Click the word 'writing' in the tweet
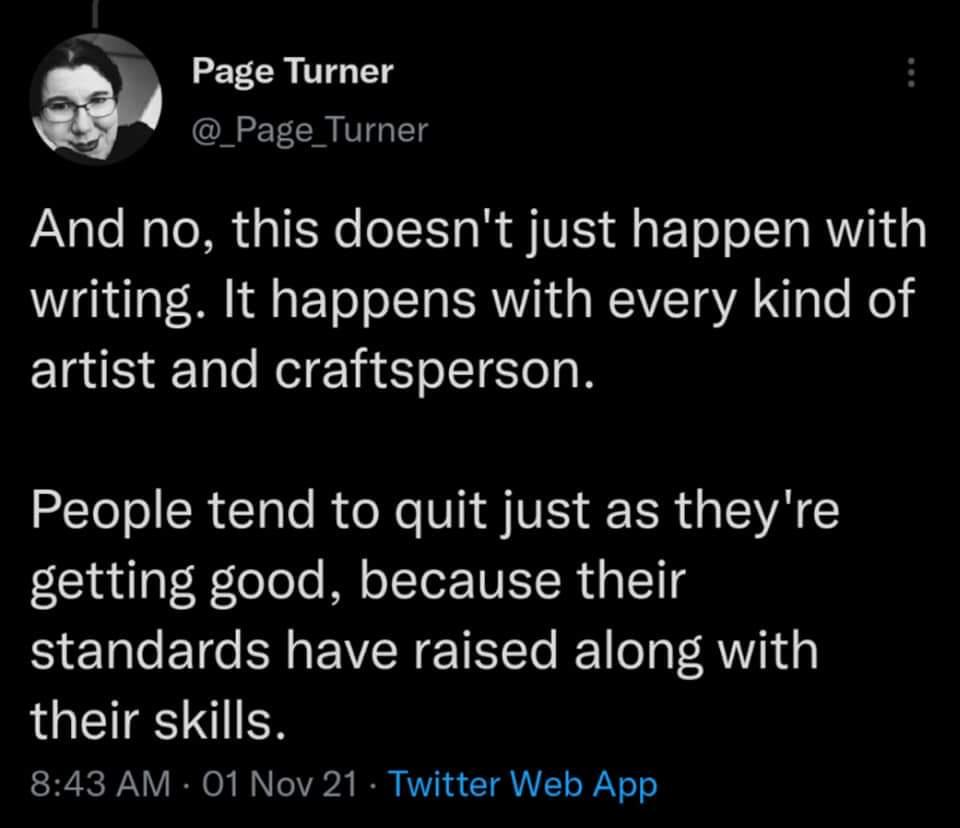This screenshot has width=960, height=828. 109,301
